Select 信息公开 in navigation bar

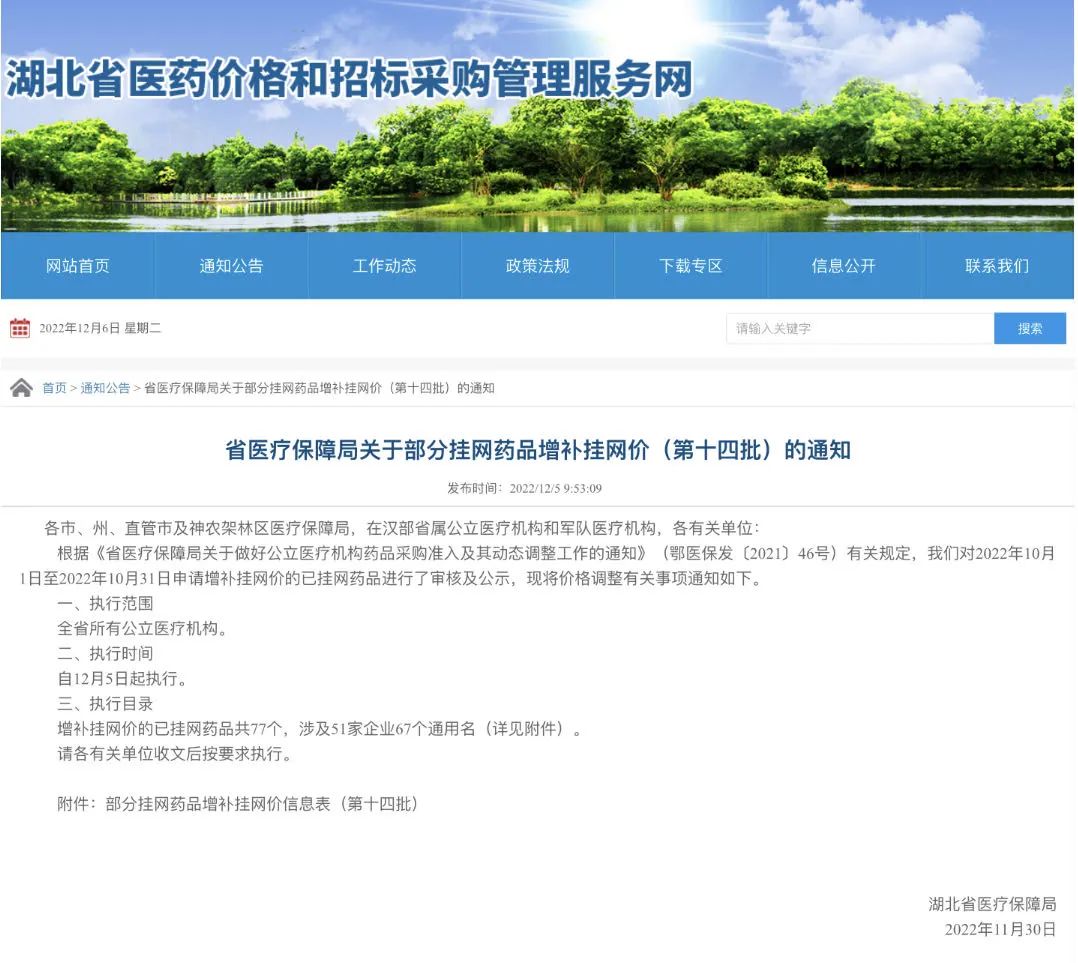click(x=844, y=266)
